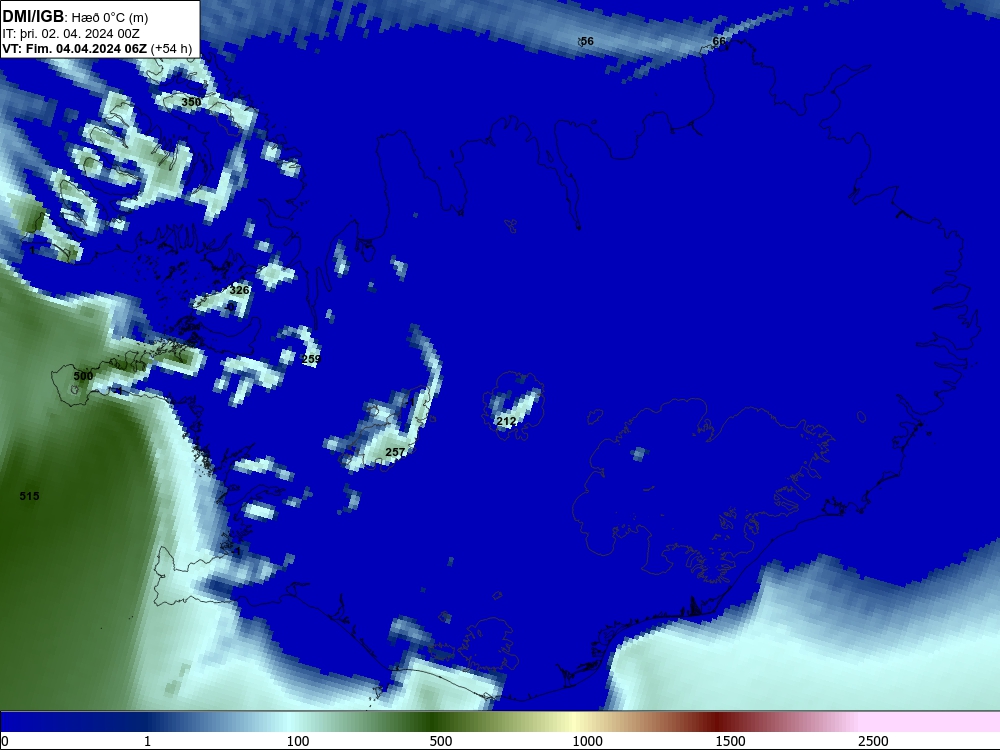The image size is (1000, 750).
Task: Click the 2500 tick label on the color scale
Action: click(x=873, y=741)
